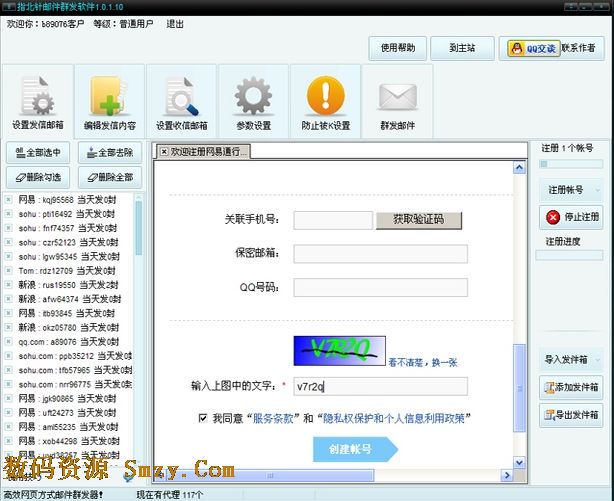This screenshot has height=501, width=614.
Task: Open the 编辑发信内容 folder icon
Action: pyautogui.click(x=110, y=101)
